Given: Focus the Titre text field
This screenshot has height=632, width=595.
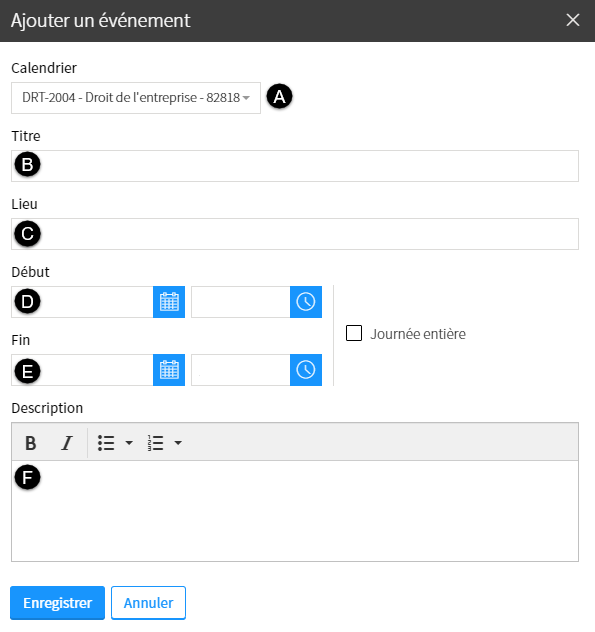Looking at the screenshot, I should tap(295, 166).
